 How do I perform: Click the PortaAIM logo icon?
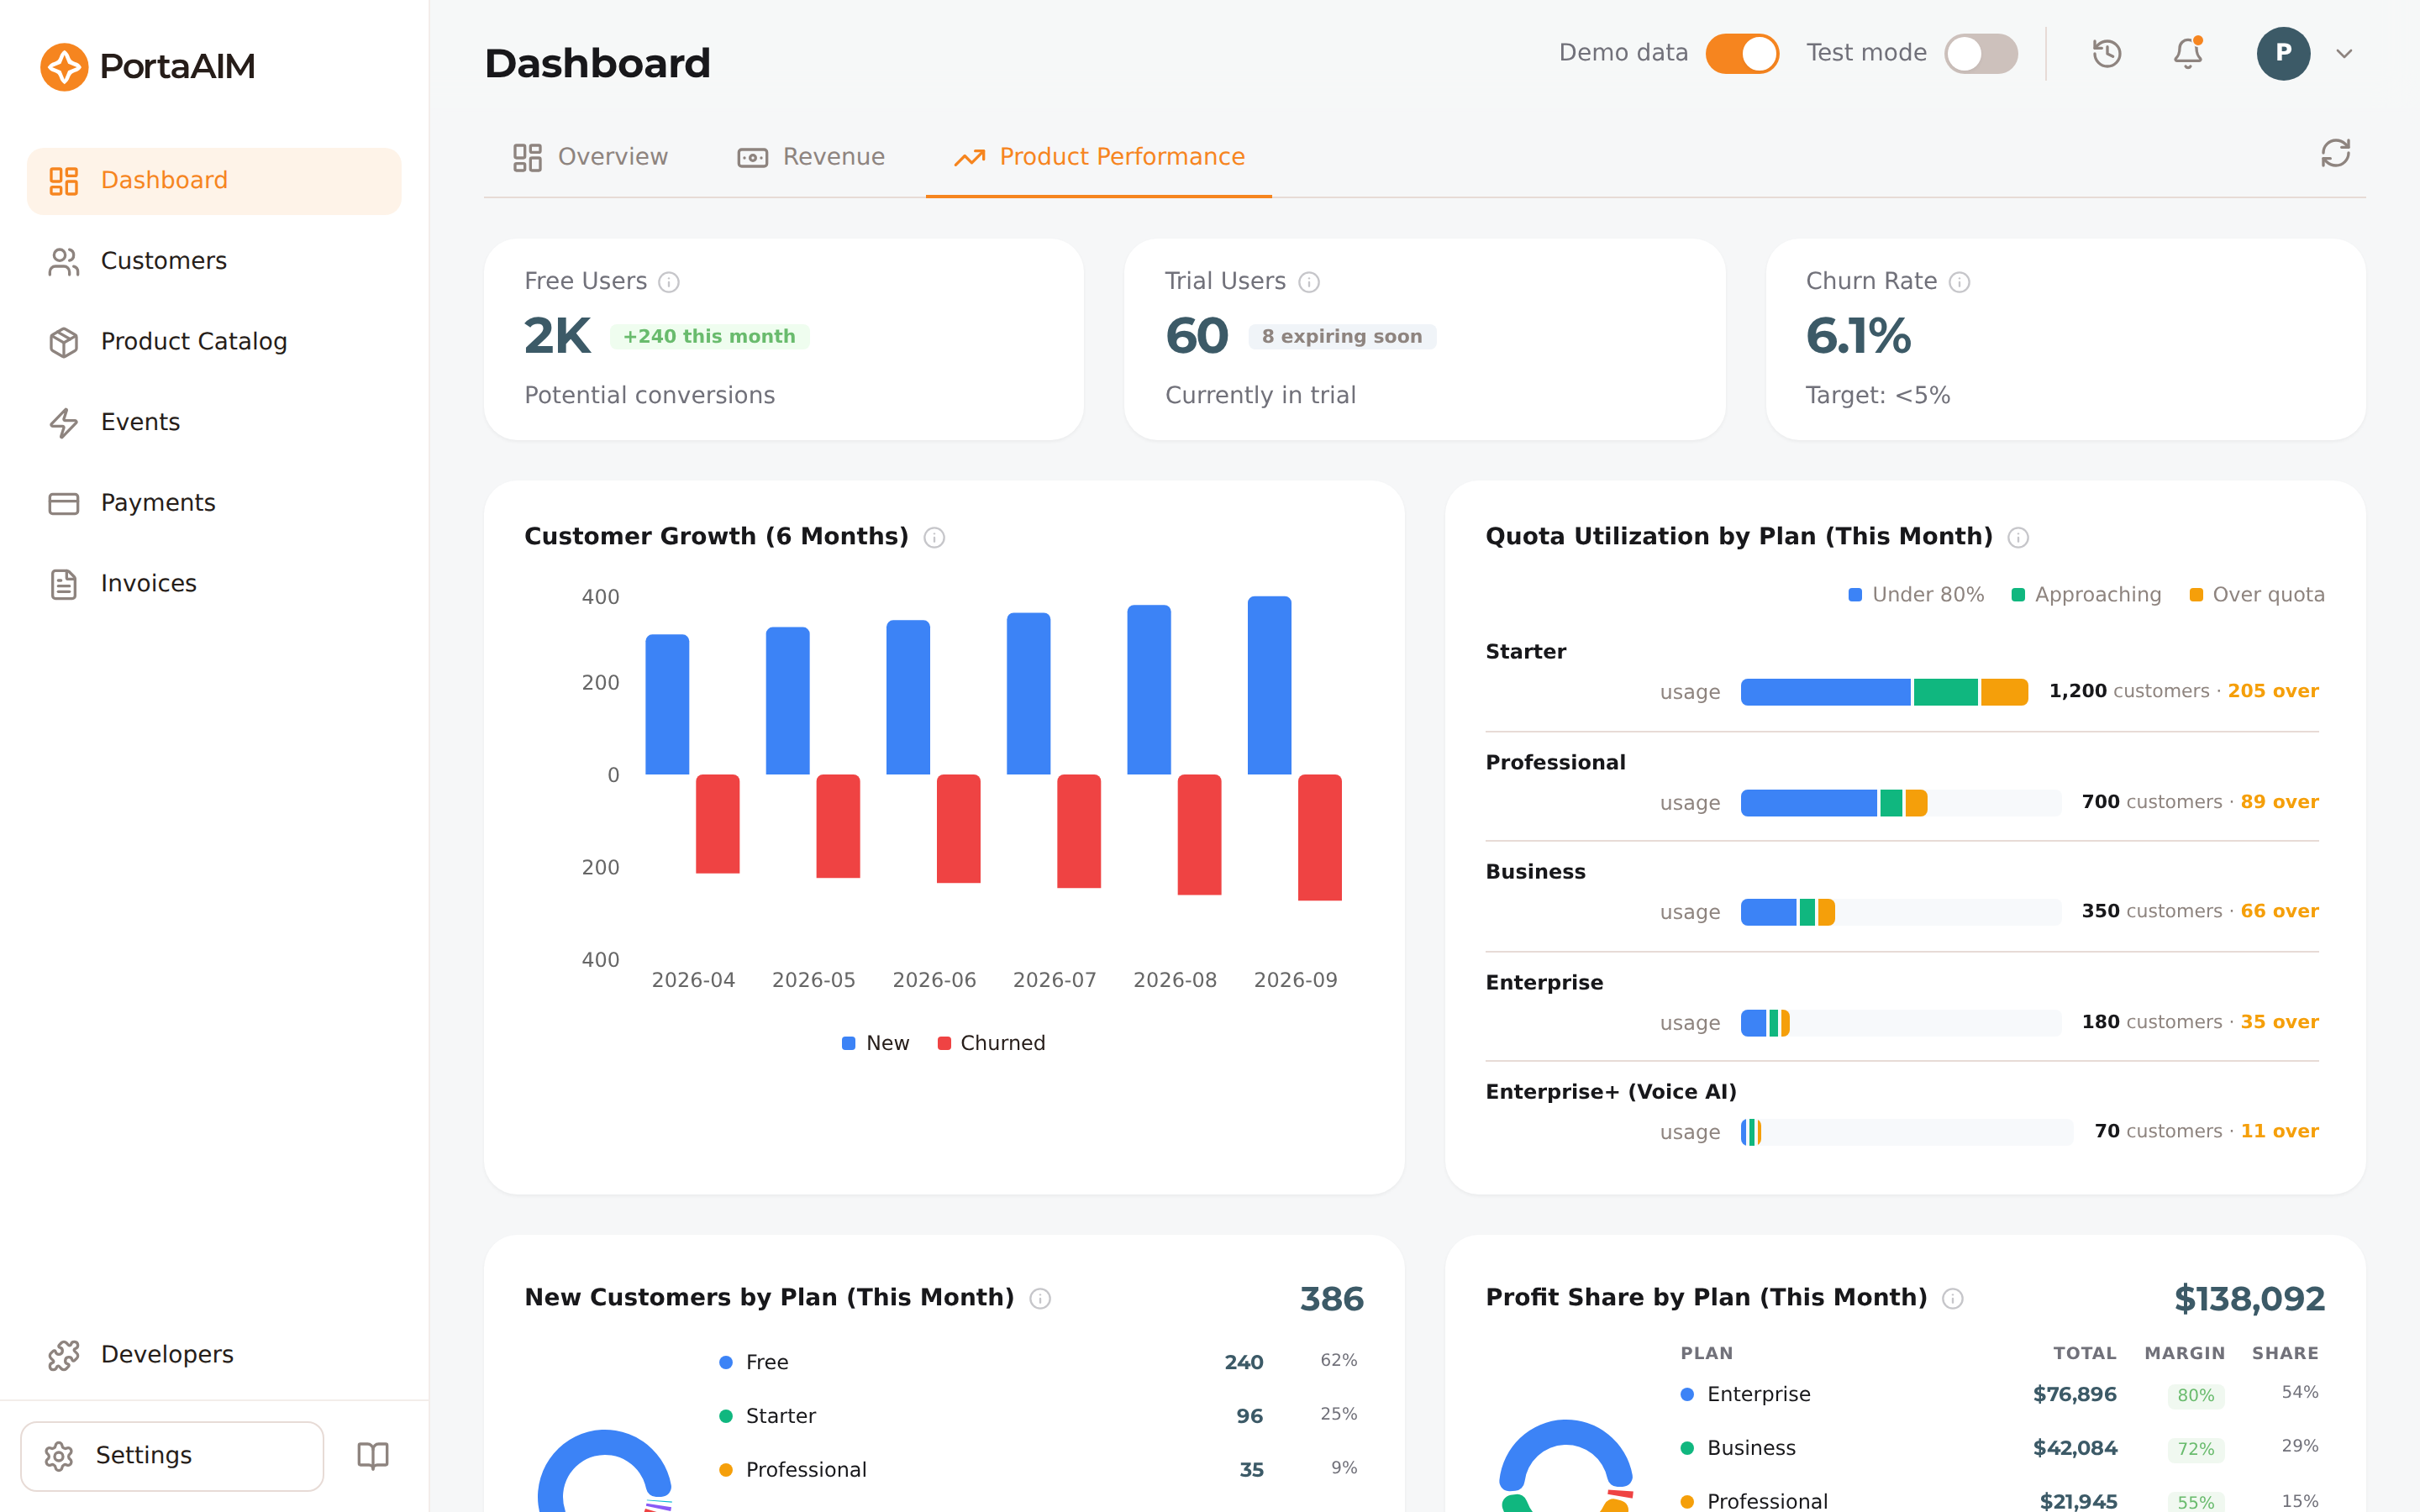(x=64, y=66)
